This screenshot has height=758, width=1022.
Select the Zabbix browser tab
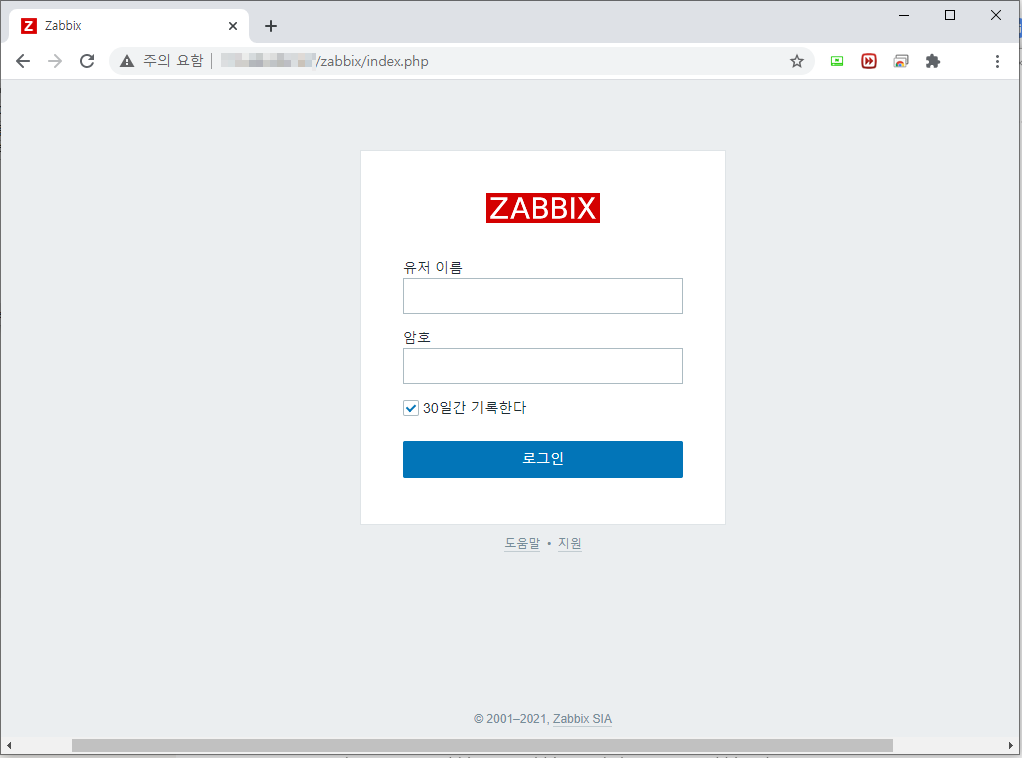pyautogui.click(x=129, y=26)
